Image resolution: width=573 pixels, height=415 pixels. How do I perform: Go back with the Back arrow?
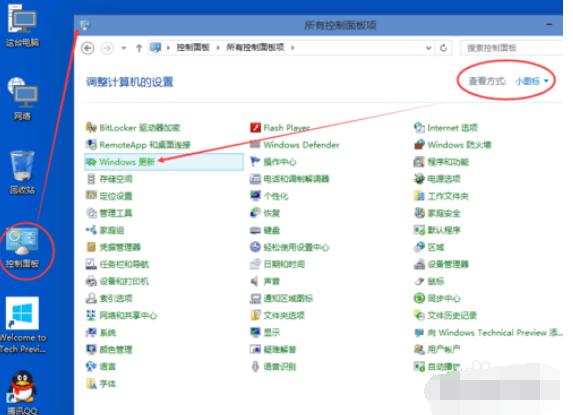88,48
